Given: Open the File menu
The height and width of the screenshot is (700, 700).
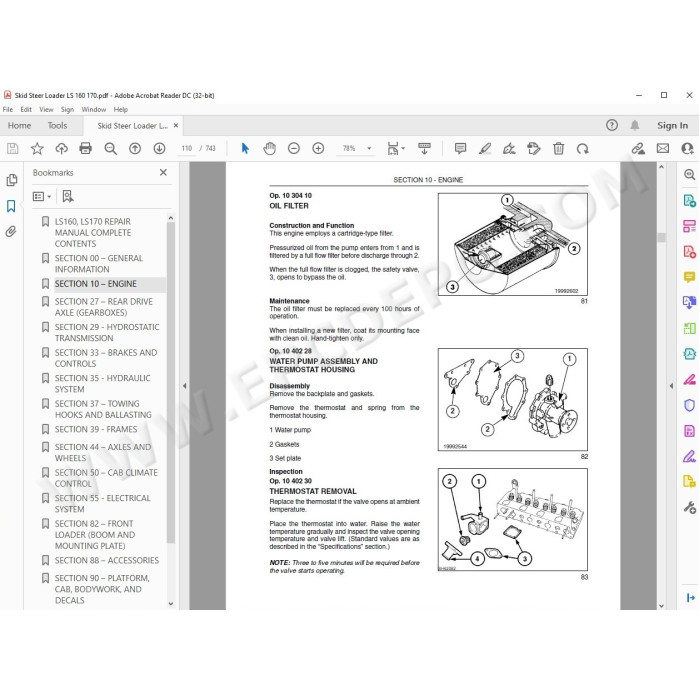Looking at the screenshot, I should pos(8,109).
